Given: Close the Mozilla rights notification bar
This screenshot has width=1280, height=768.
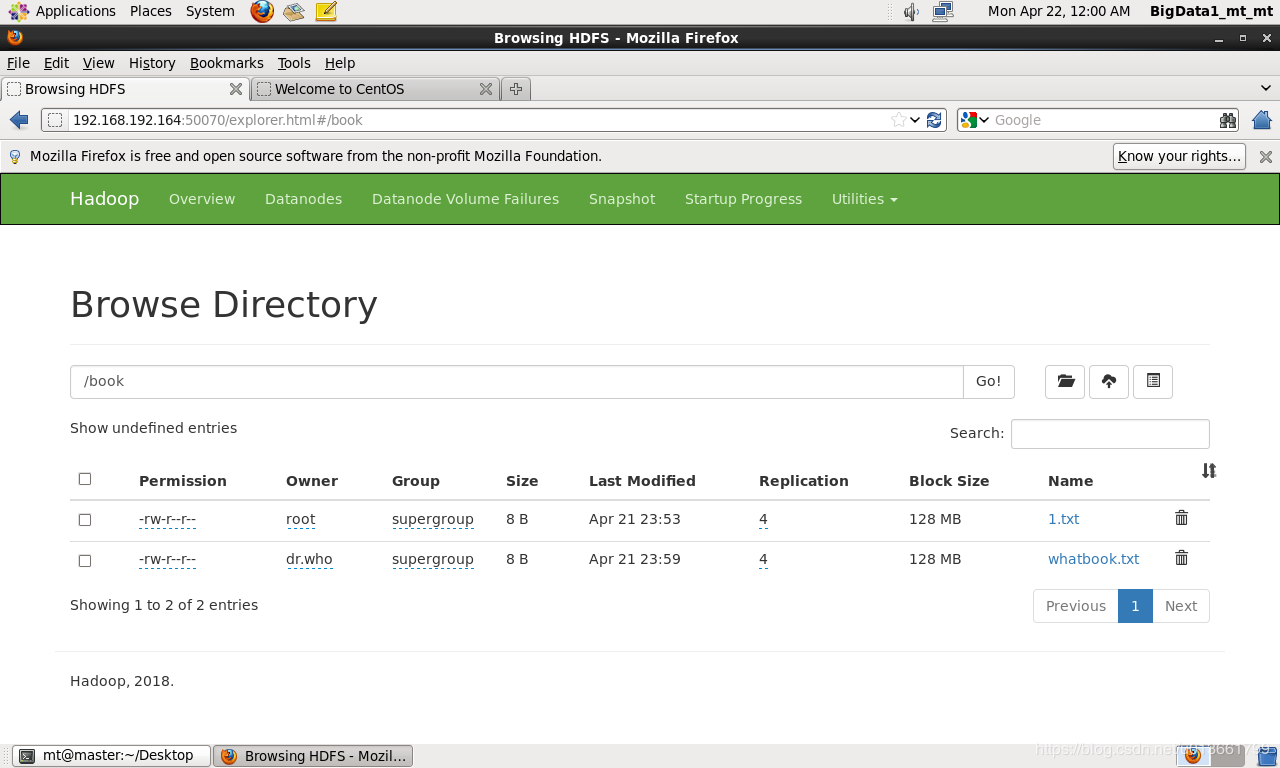Looking at the screenshot, I should pos(1265,156).
